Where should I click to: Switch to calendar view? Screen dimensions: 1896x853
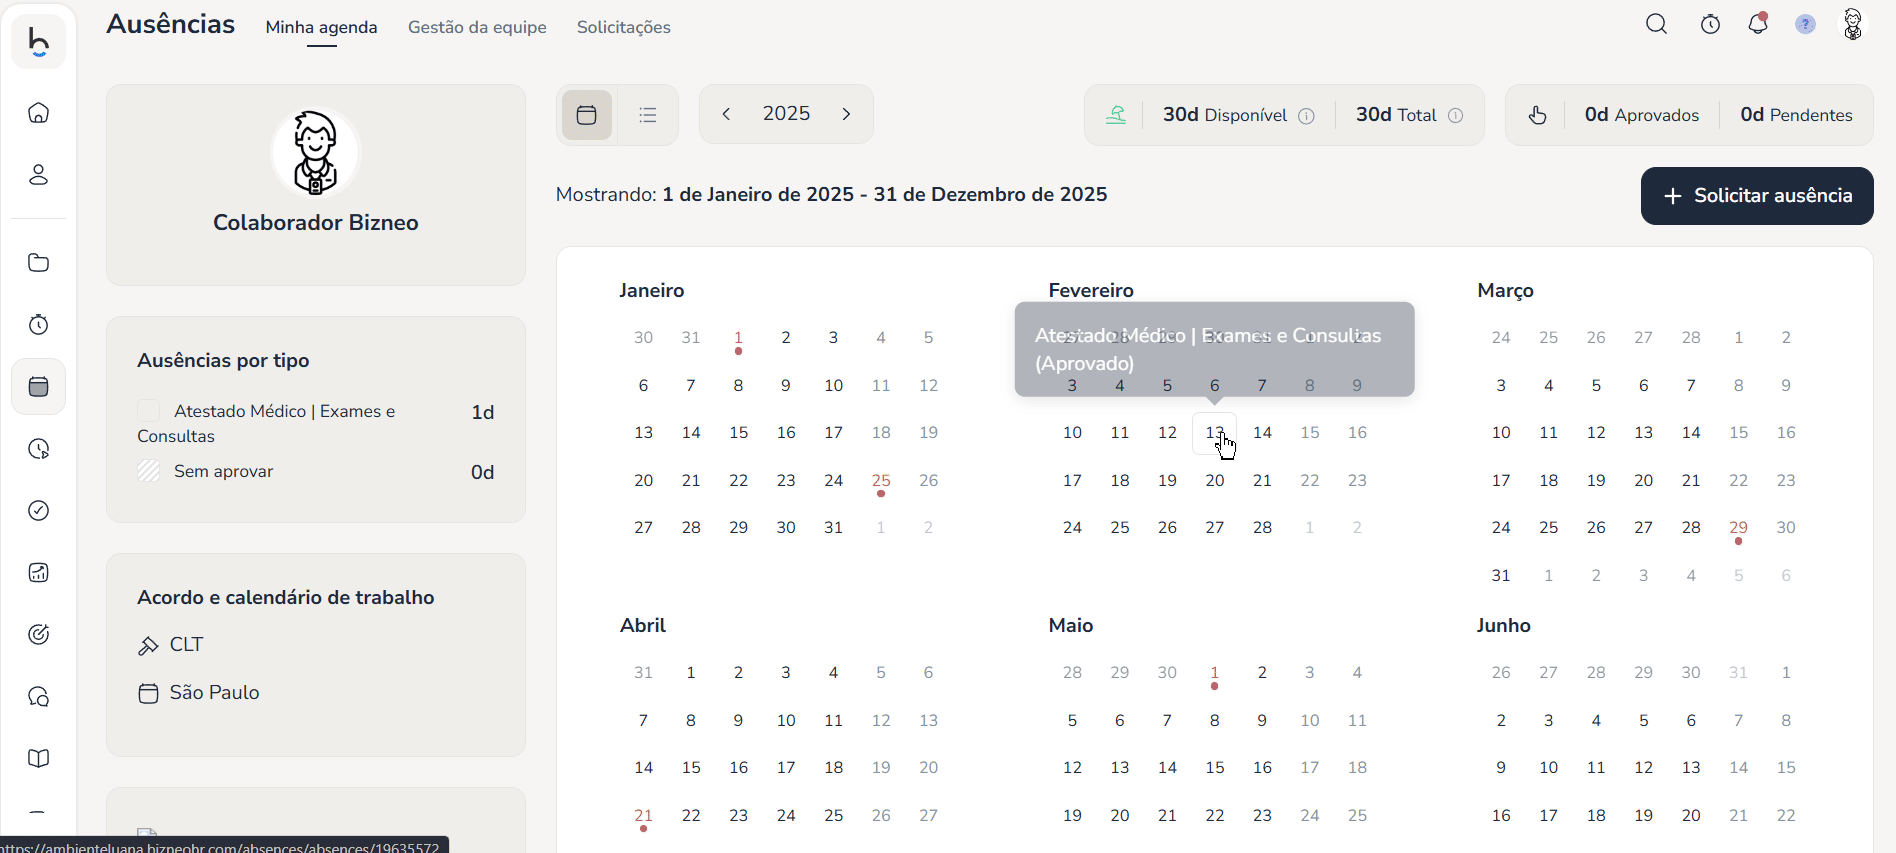point(587,115)
